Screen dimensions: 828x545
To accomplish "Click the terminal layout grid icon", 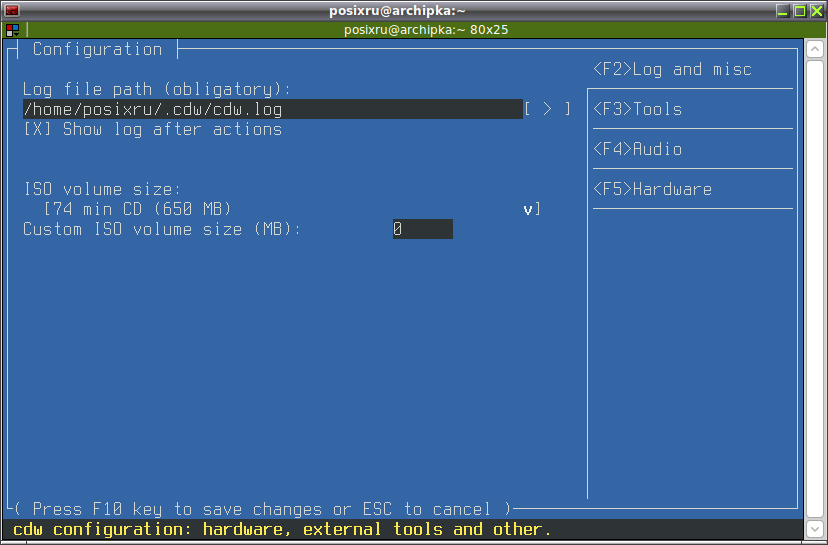I will tap(13, 30).
